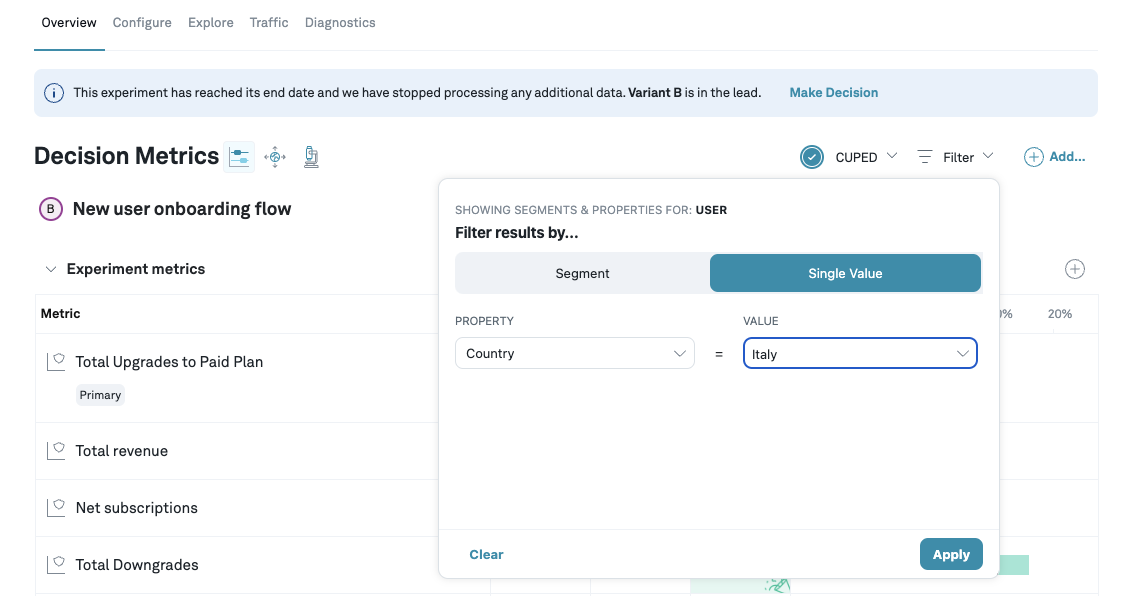Clear the current filter
Screen dimensions: 1132x596
(x=486, y=553)
